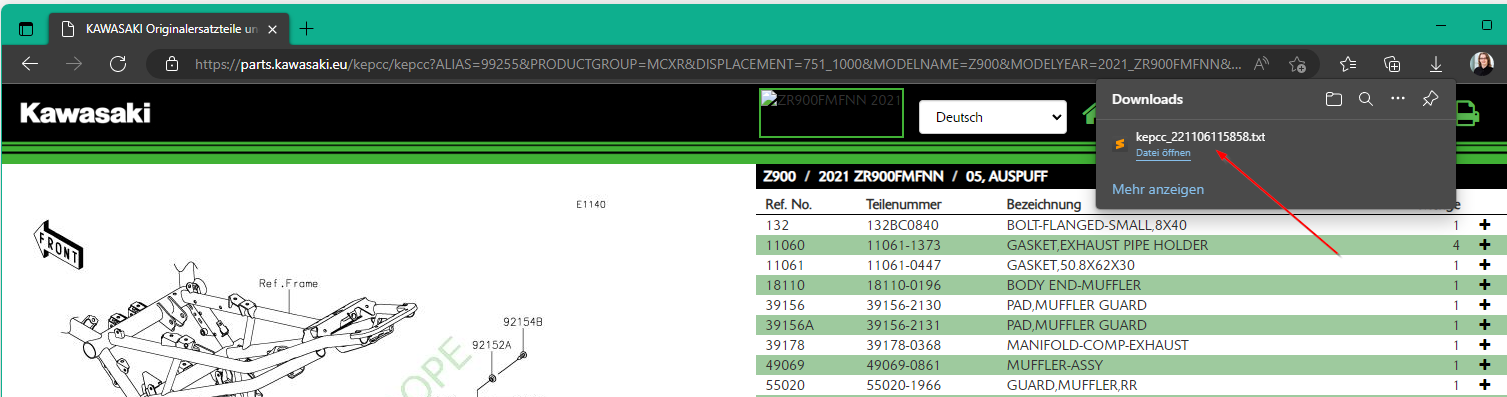
Task: Click the 'Datei öffnen' link
Action: [1163, 153]
